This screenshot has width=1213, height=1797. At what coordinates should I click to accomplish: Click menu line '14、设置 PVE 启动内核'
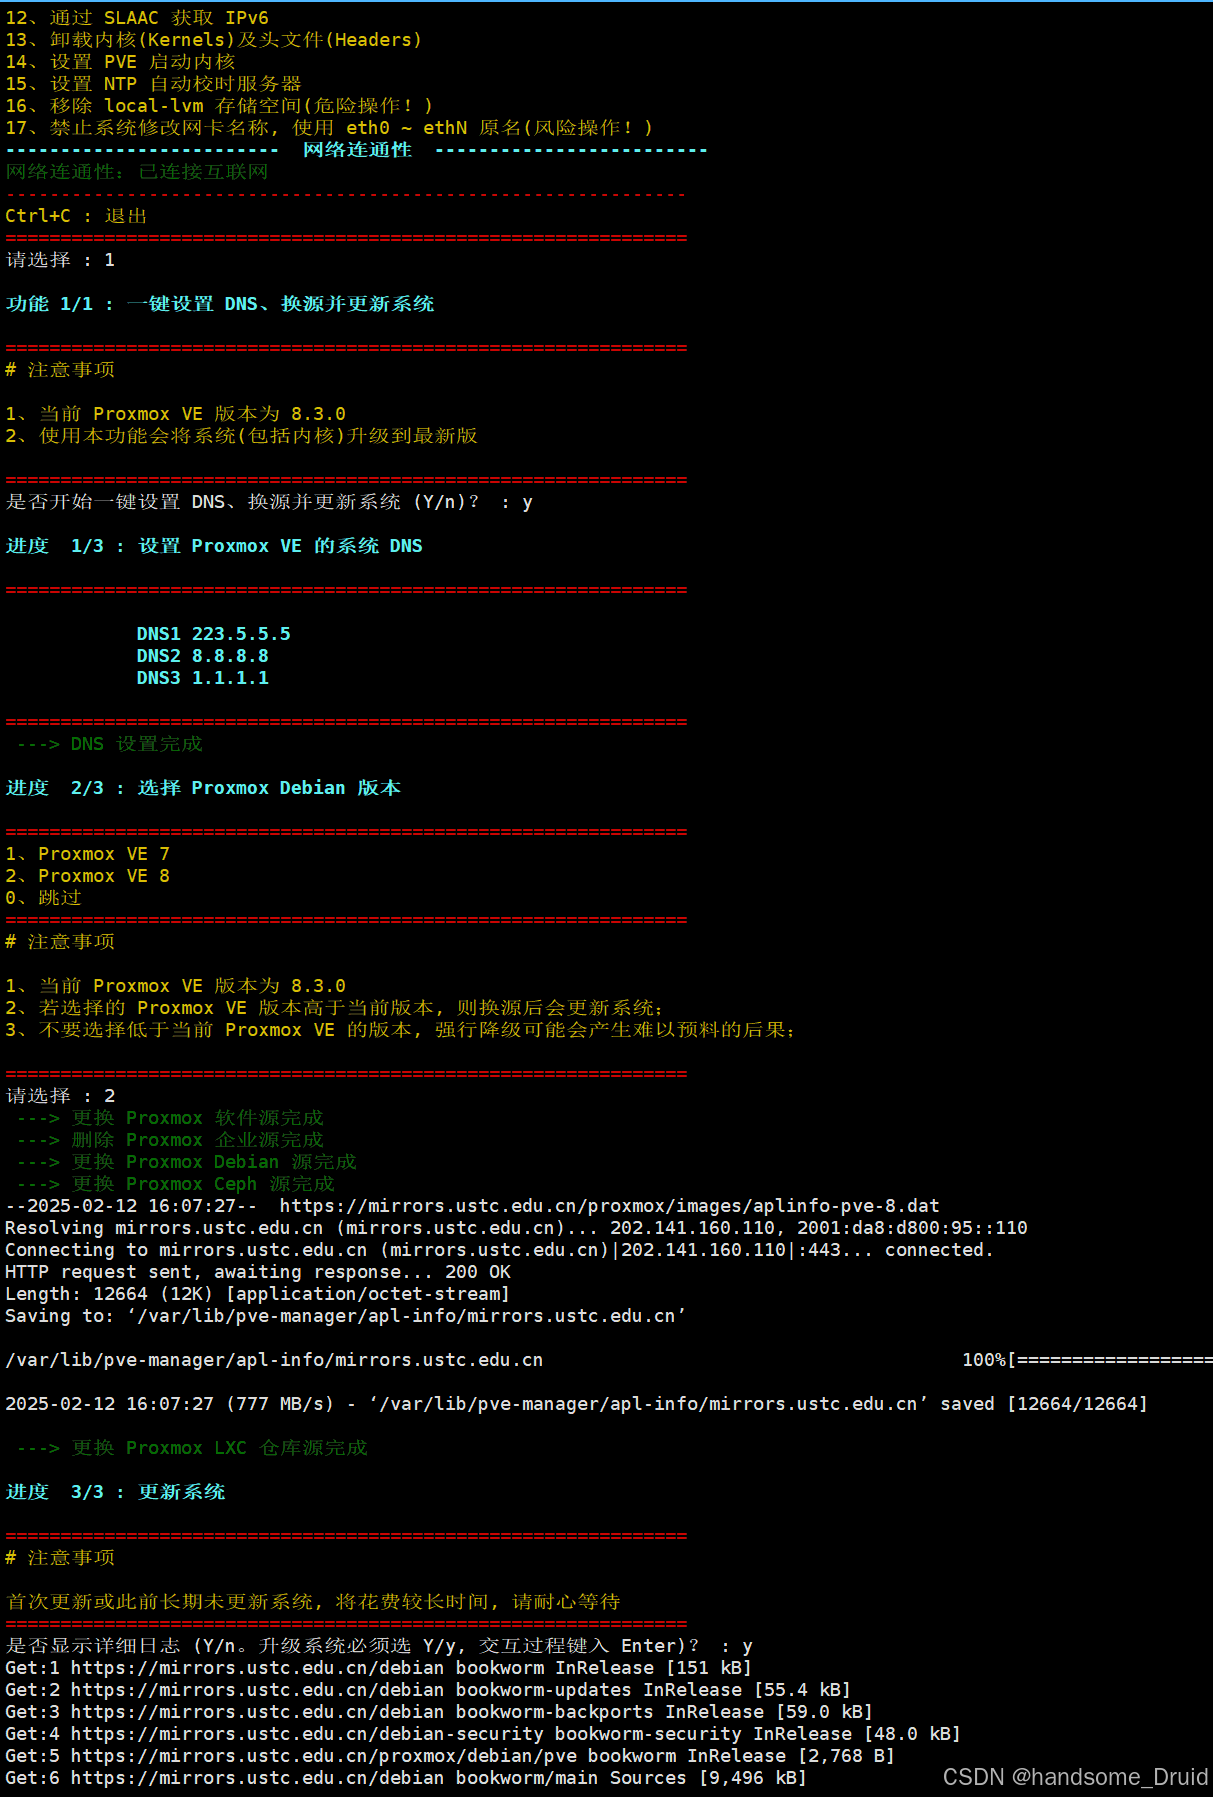tap(120, 62)
